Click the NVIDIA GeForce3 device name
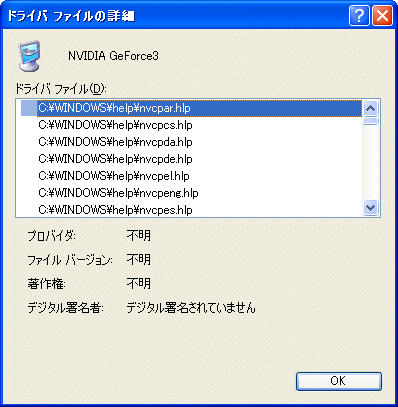Viewport: 398px width, 407px height. 113,56
